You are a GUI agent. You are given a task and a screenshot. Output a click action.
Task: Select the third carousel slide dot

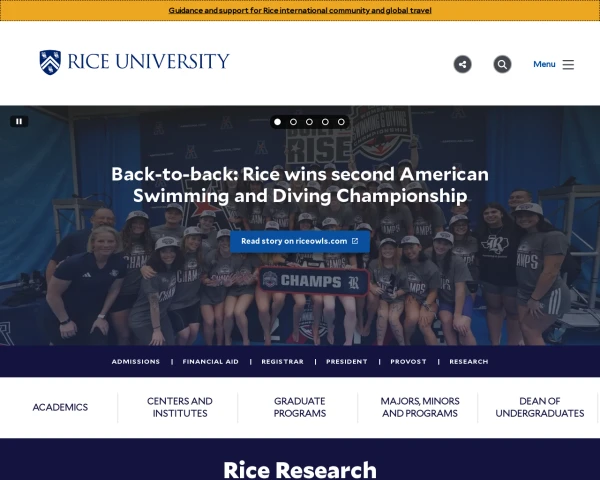point(309,122)
